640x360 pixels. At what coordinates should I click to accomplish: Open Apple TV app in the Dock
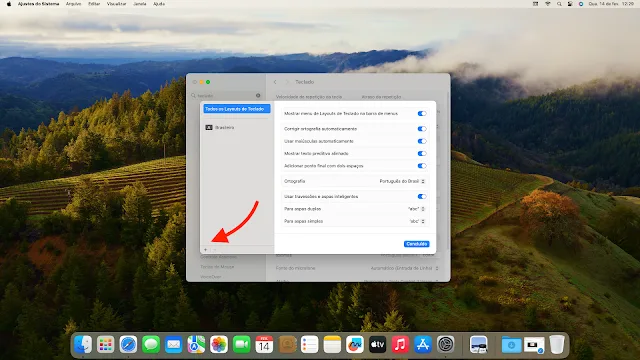pyautogui.click(x=378, y=345)
